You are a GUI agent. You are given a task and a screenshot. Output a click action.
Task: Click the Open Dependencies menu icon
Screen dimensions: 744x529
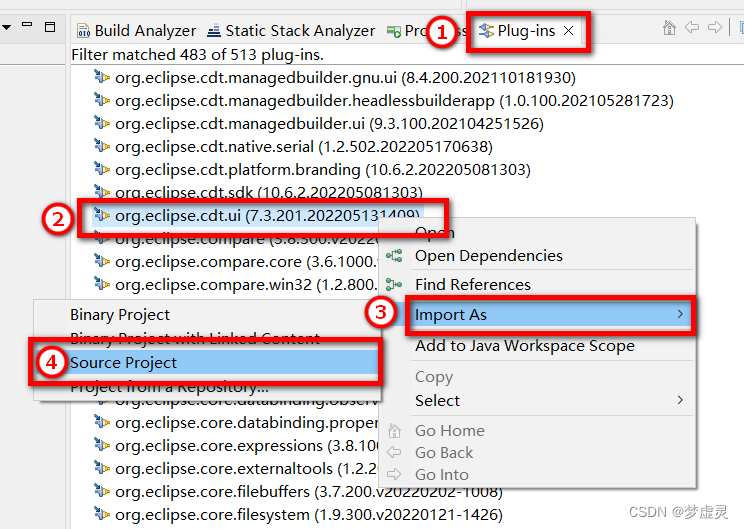[x=394, y=256]
